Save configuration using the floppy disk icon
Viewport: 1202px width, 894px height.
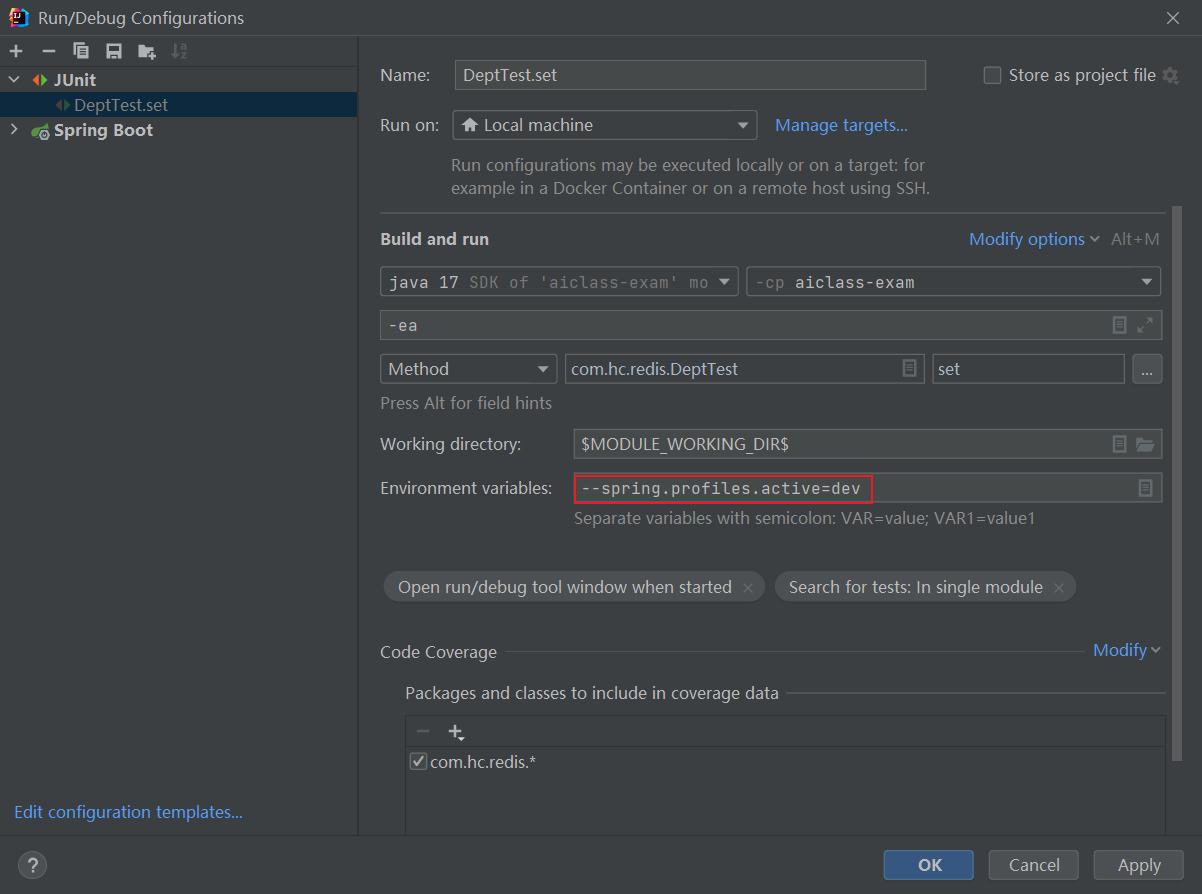coord(114,51)
